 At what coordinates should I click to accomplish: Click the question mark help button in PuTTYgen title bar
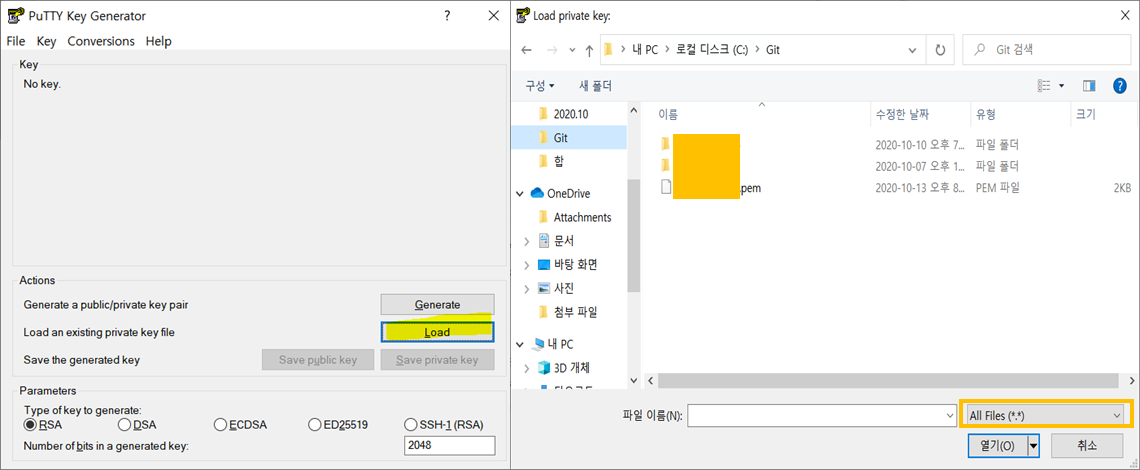[x=447, y=15]
